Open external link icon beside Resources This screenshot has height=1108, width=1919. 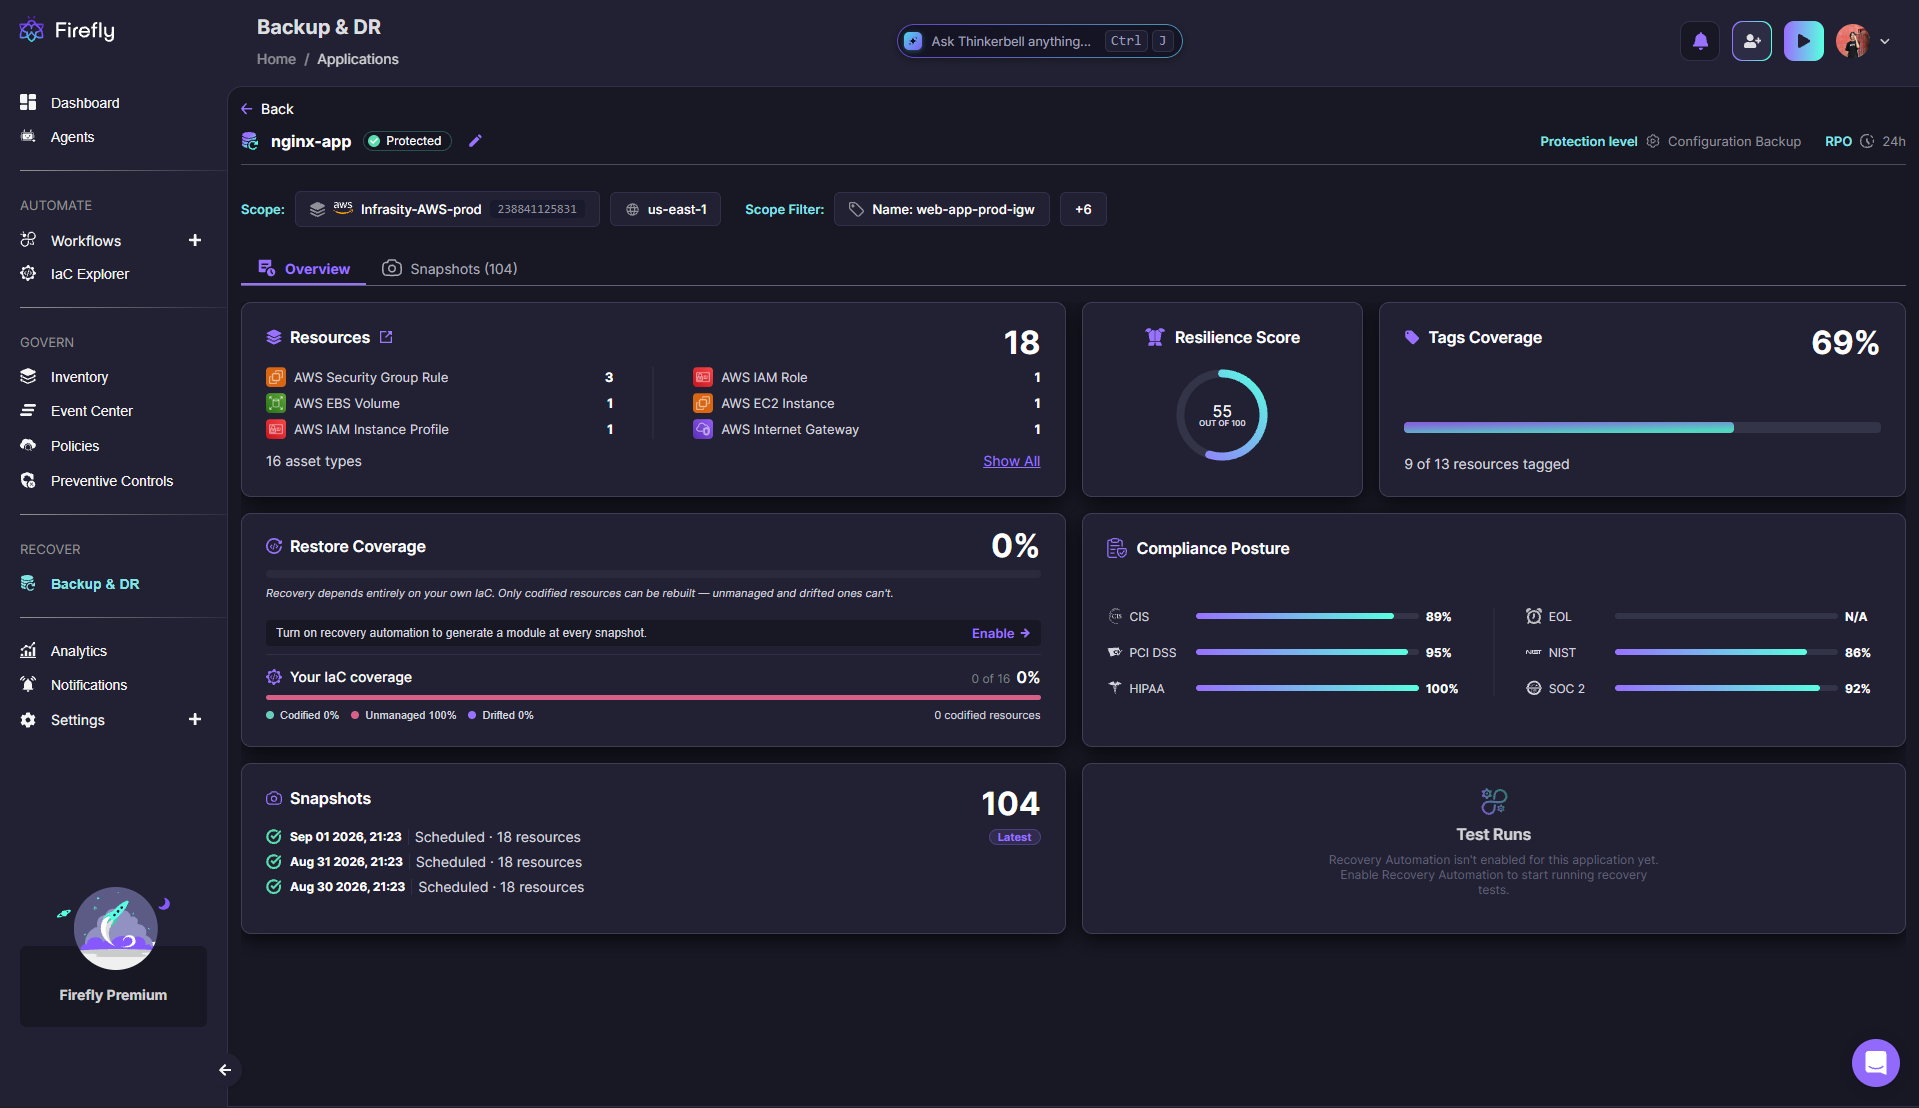click(386, 337)
